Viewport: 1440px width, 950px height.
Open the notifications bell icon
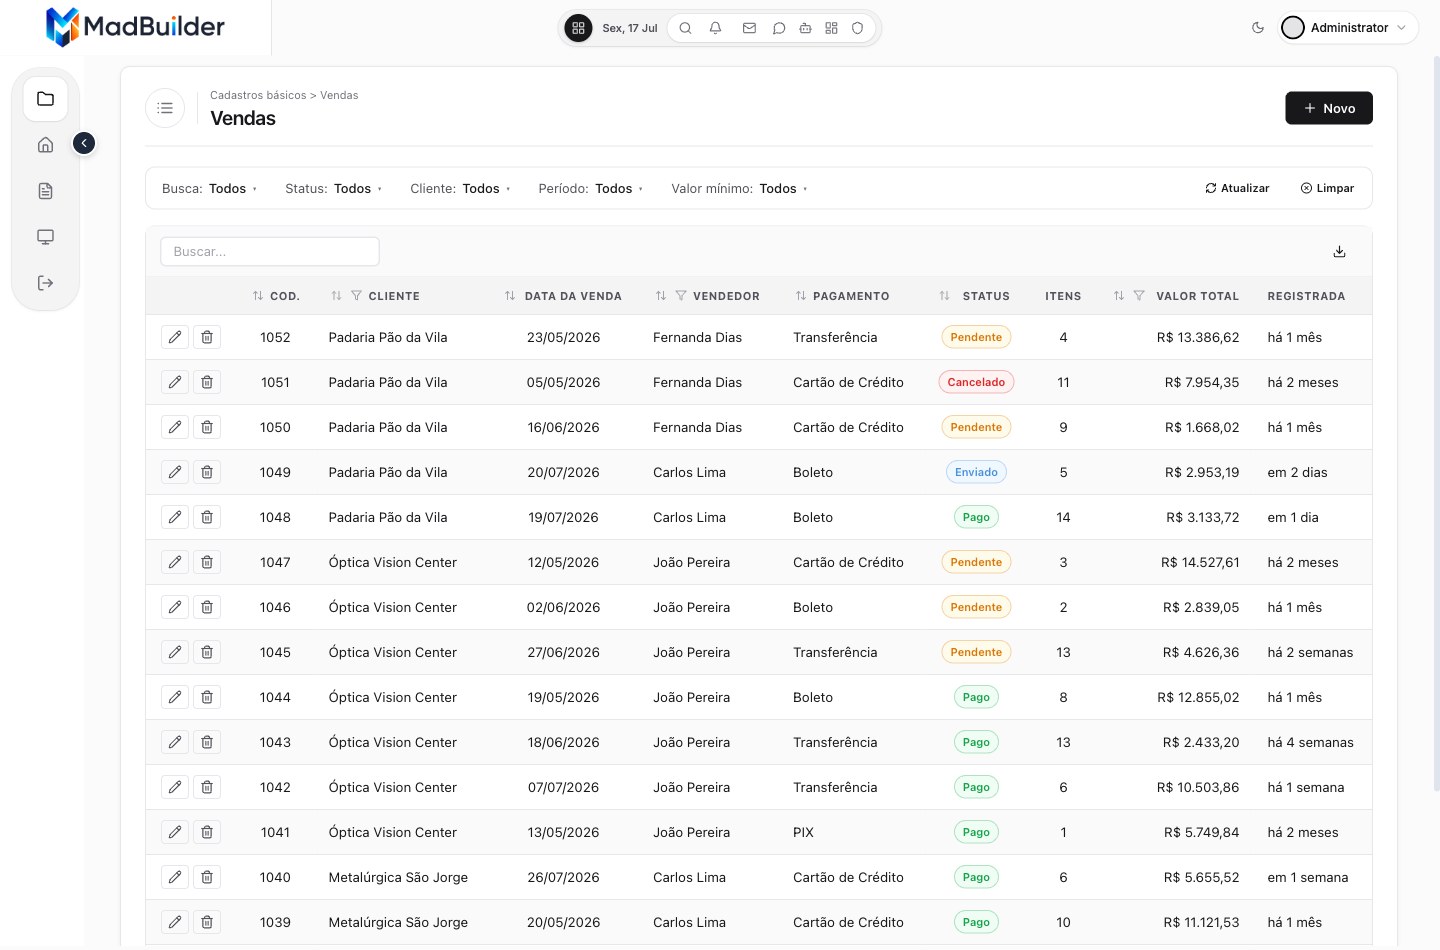[715, 28]
